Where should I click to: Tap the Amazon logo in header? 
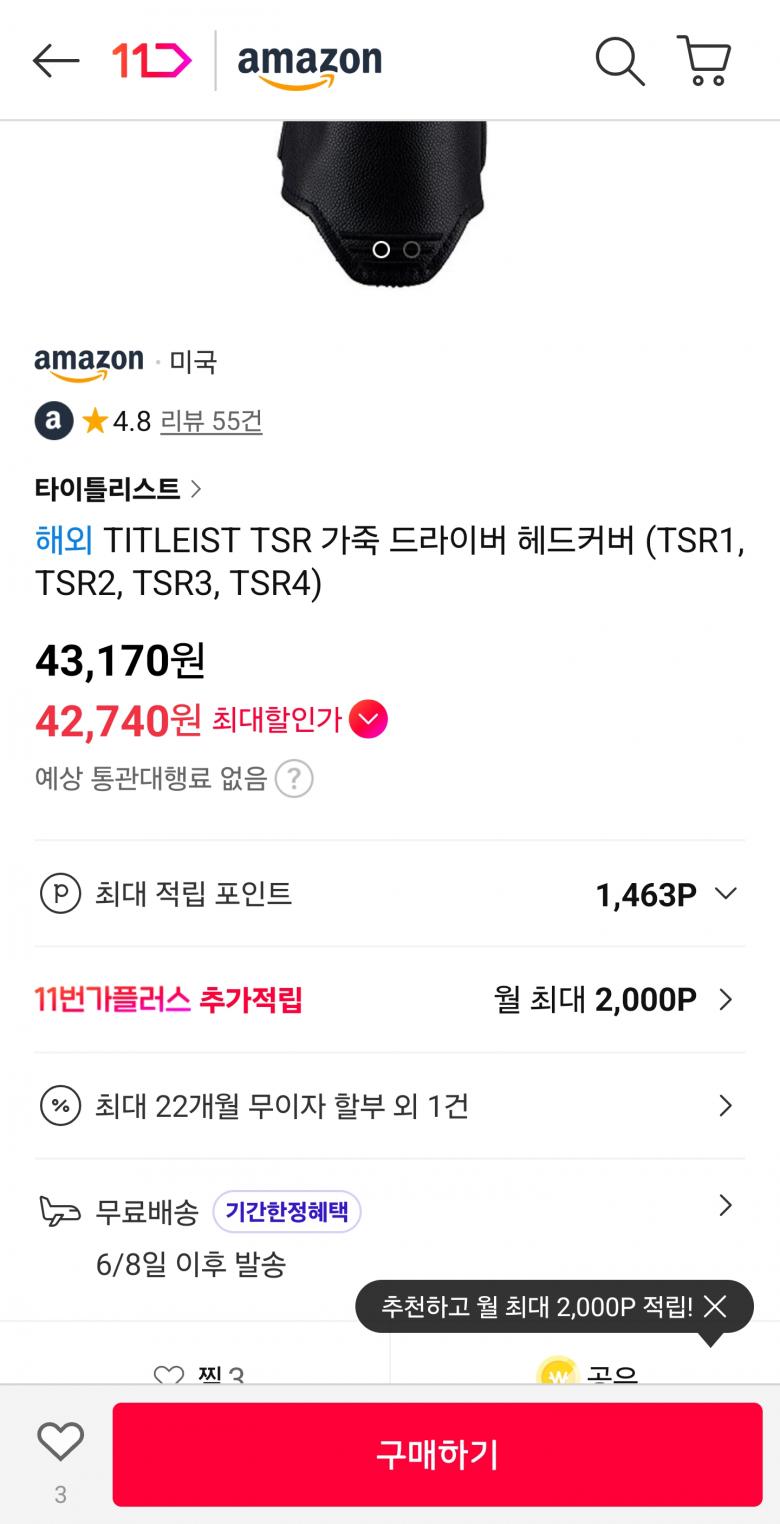point(309,63)
